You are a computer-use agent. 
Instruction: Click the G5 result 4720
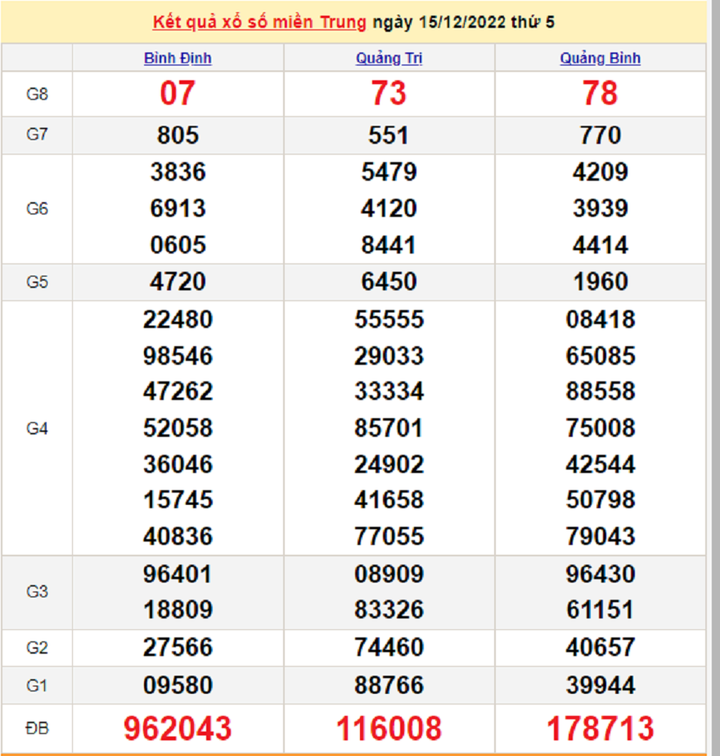pyautogui.click(x=178, y=282)
